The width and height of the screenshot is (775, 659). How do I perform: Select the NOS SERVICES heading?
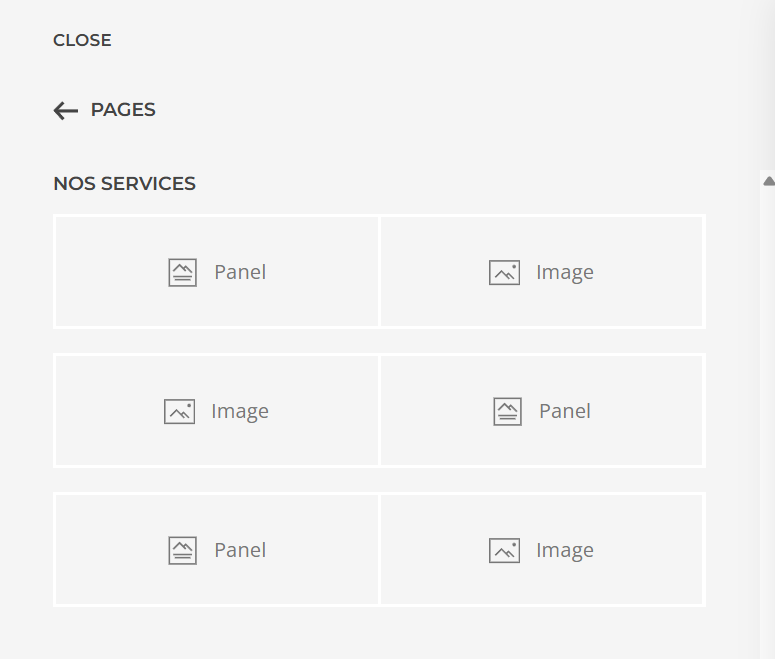click(124, 184)
